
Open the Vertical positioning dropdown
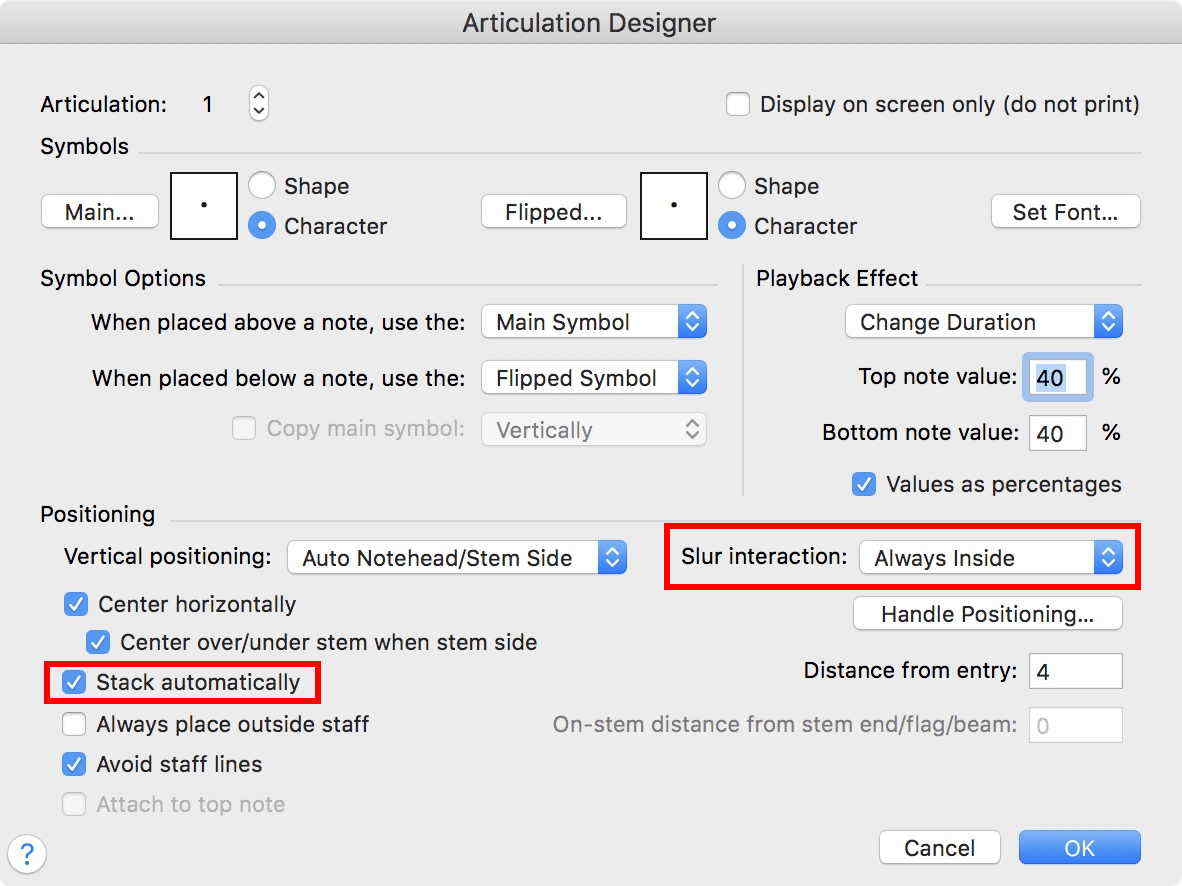(457, 558)
